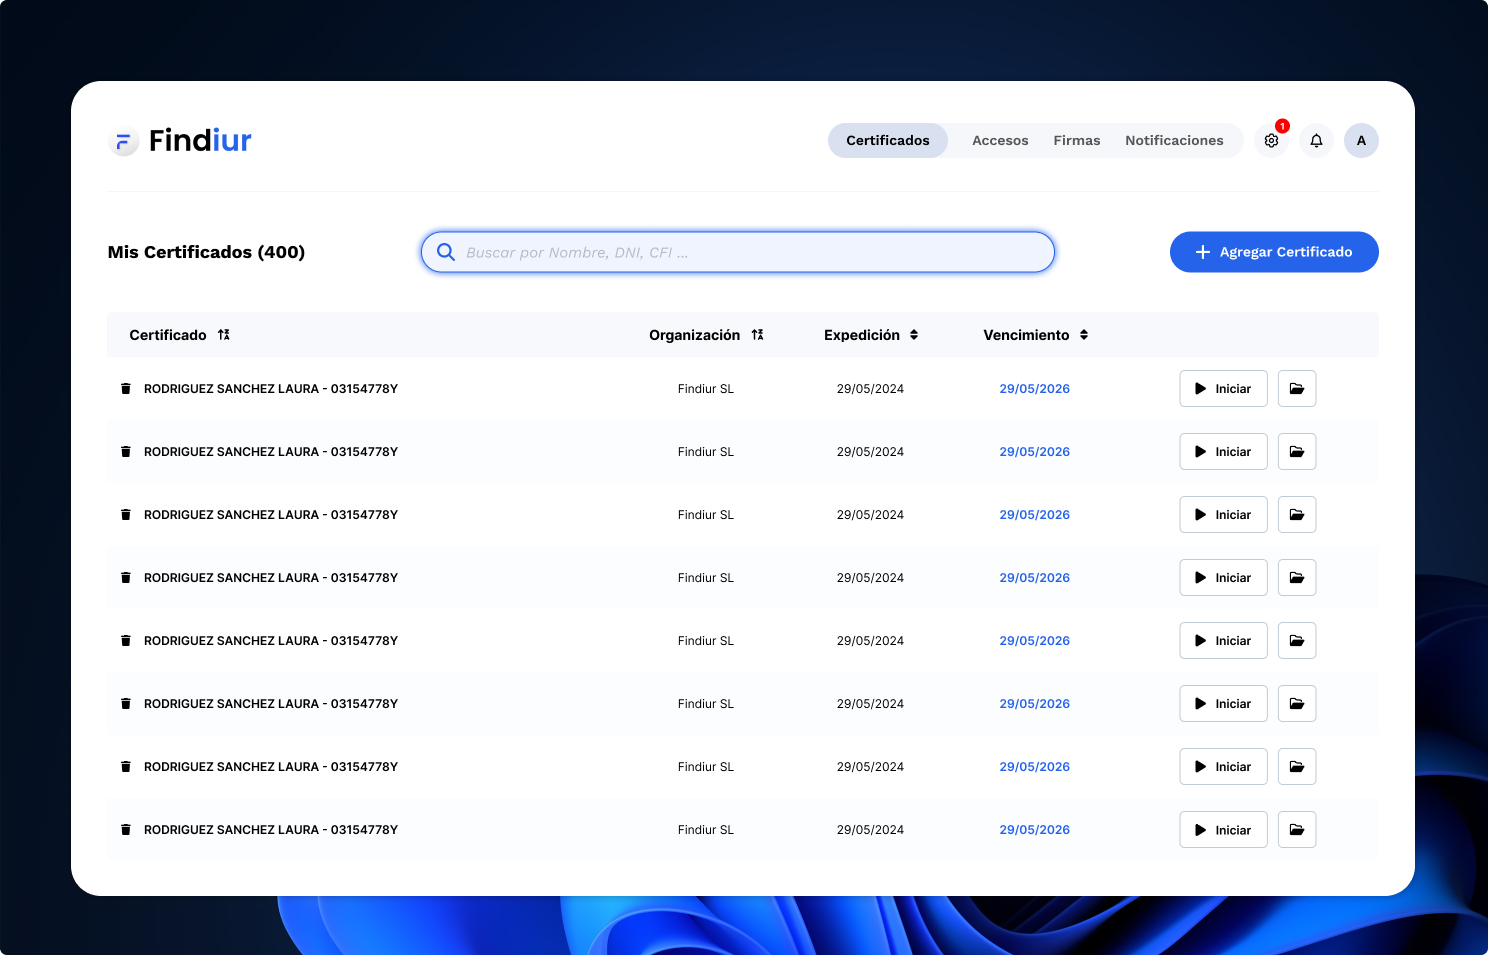Sort by the Expedición column arrows
The image size is (1488, 955).
point(914,335)
